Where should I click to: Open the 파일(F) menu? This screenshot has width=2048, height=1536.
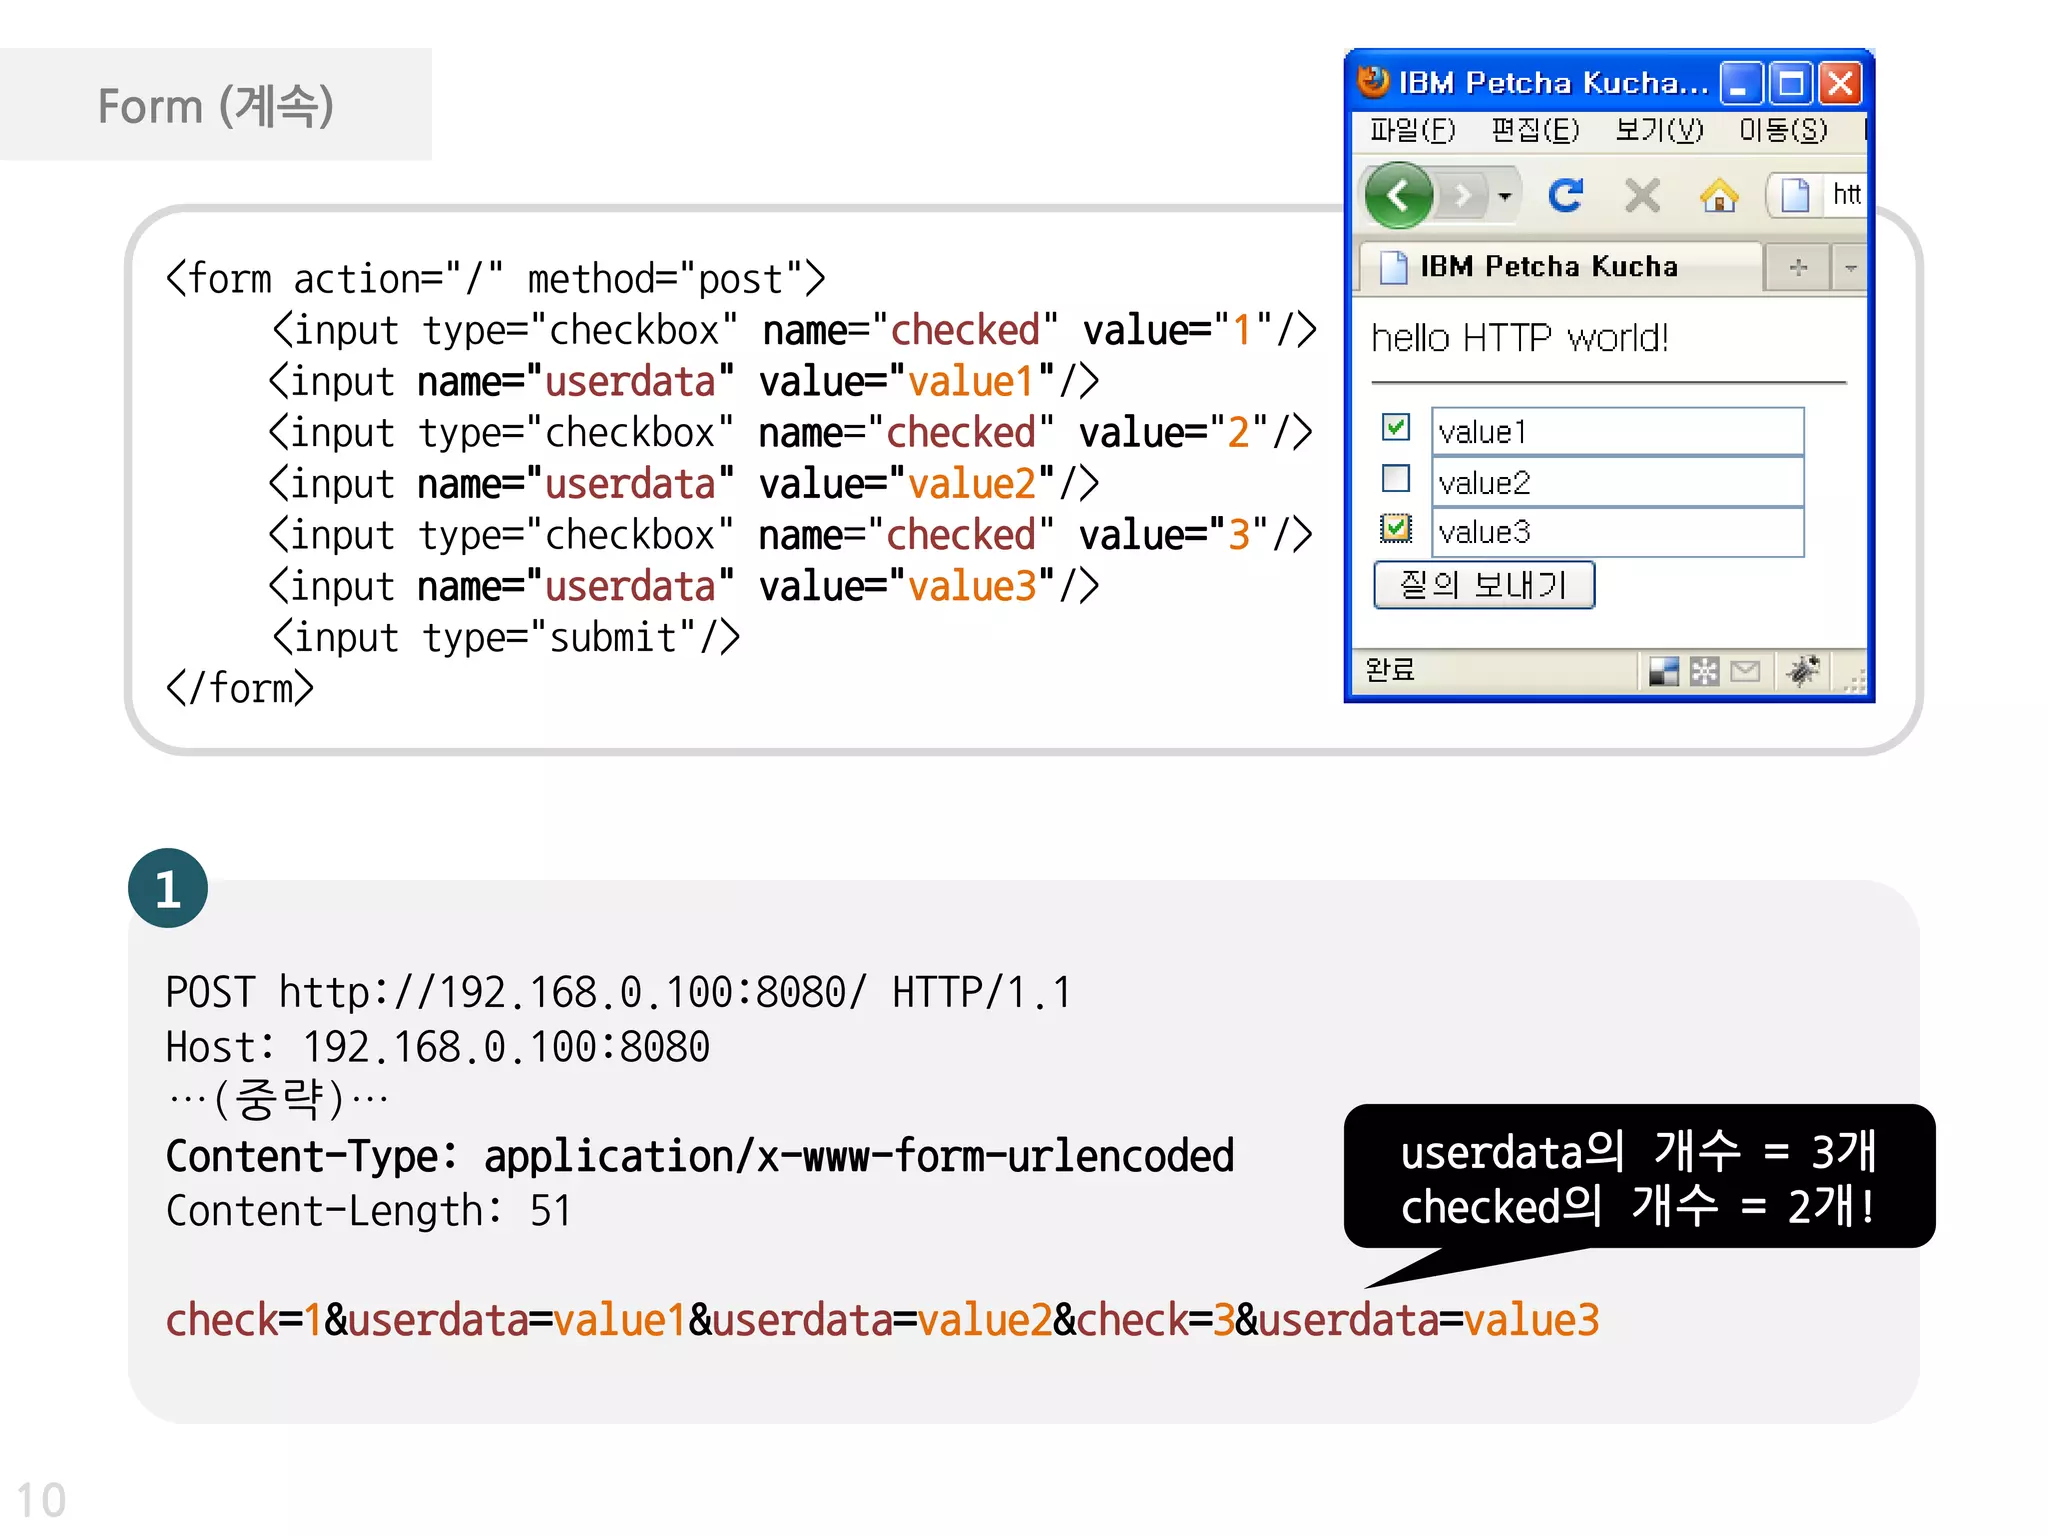[1413, 131]
